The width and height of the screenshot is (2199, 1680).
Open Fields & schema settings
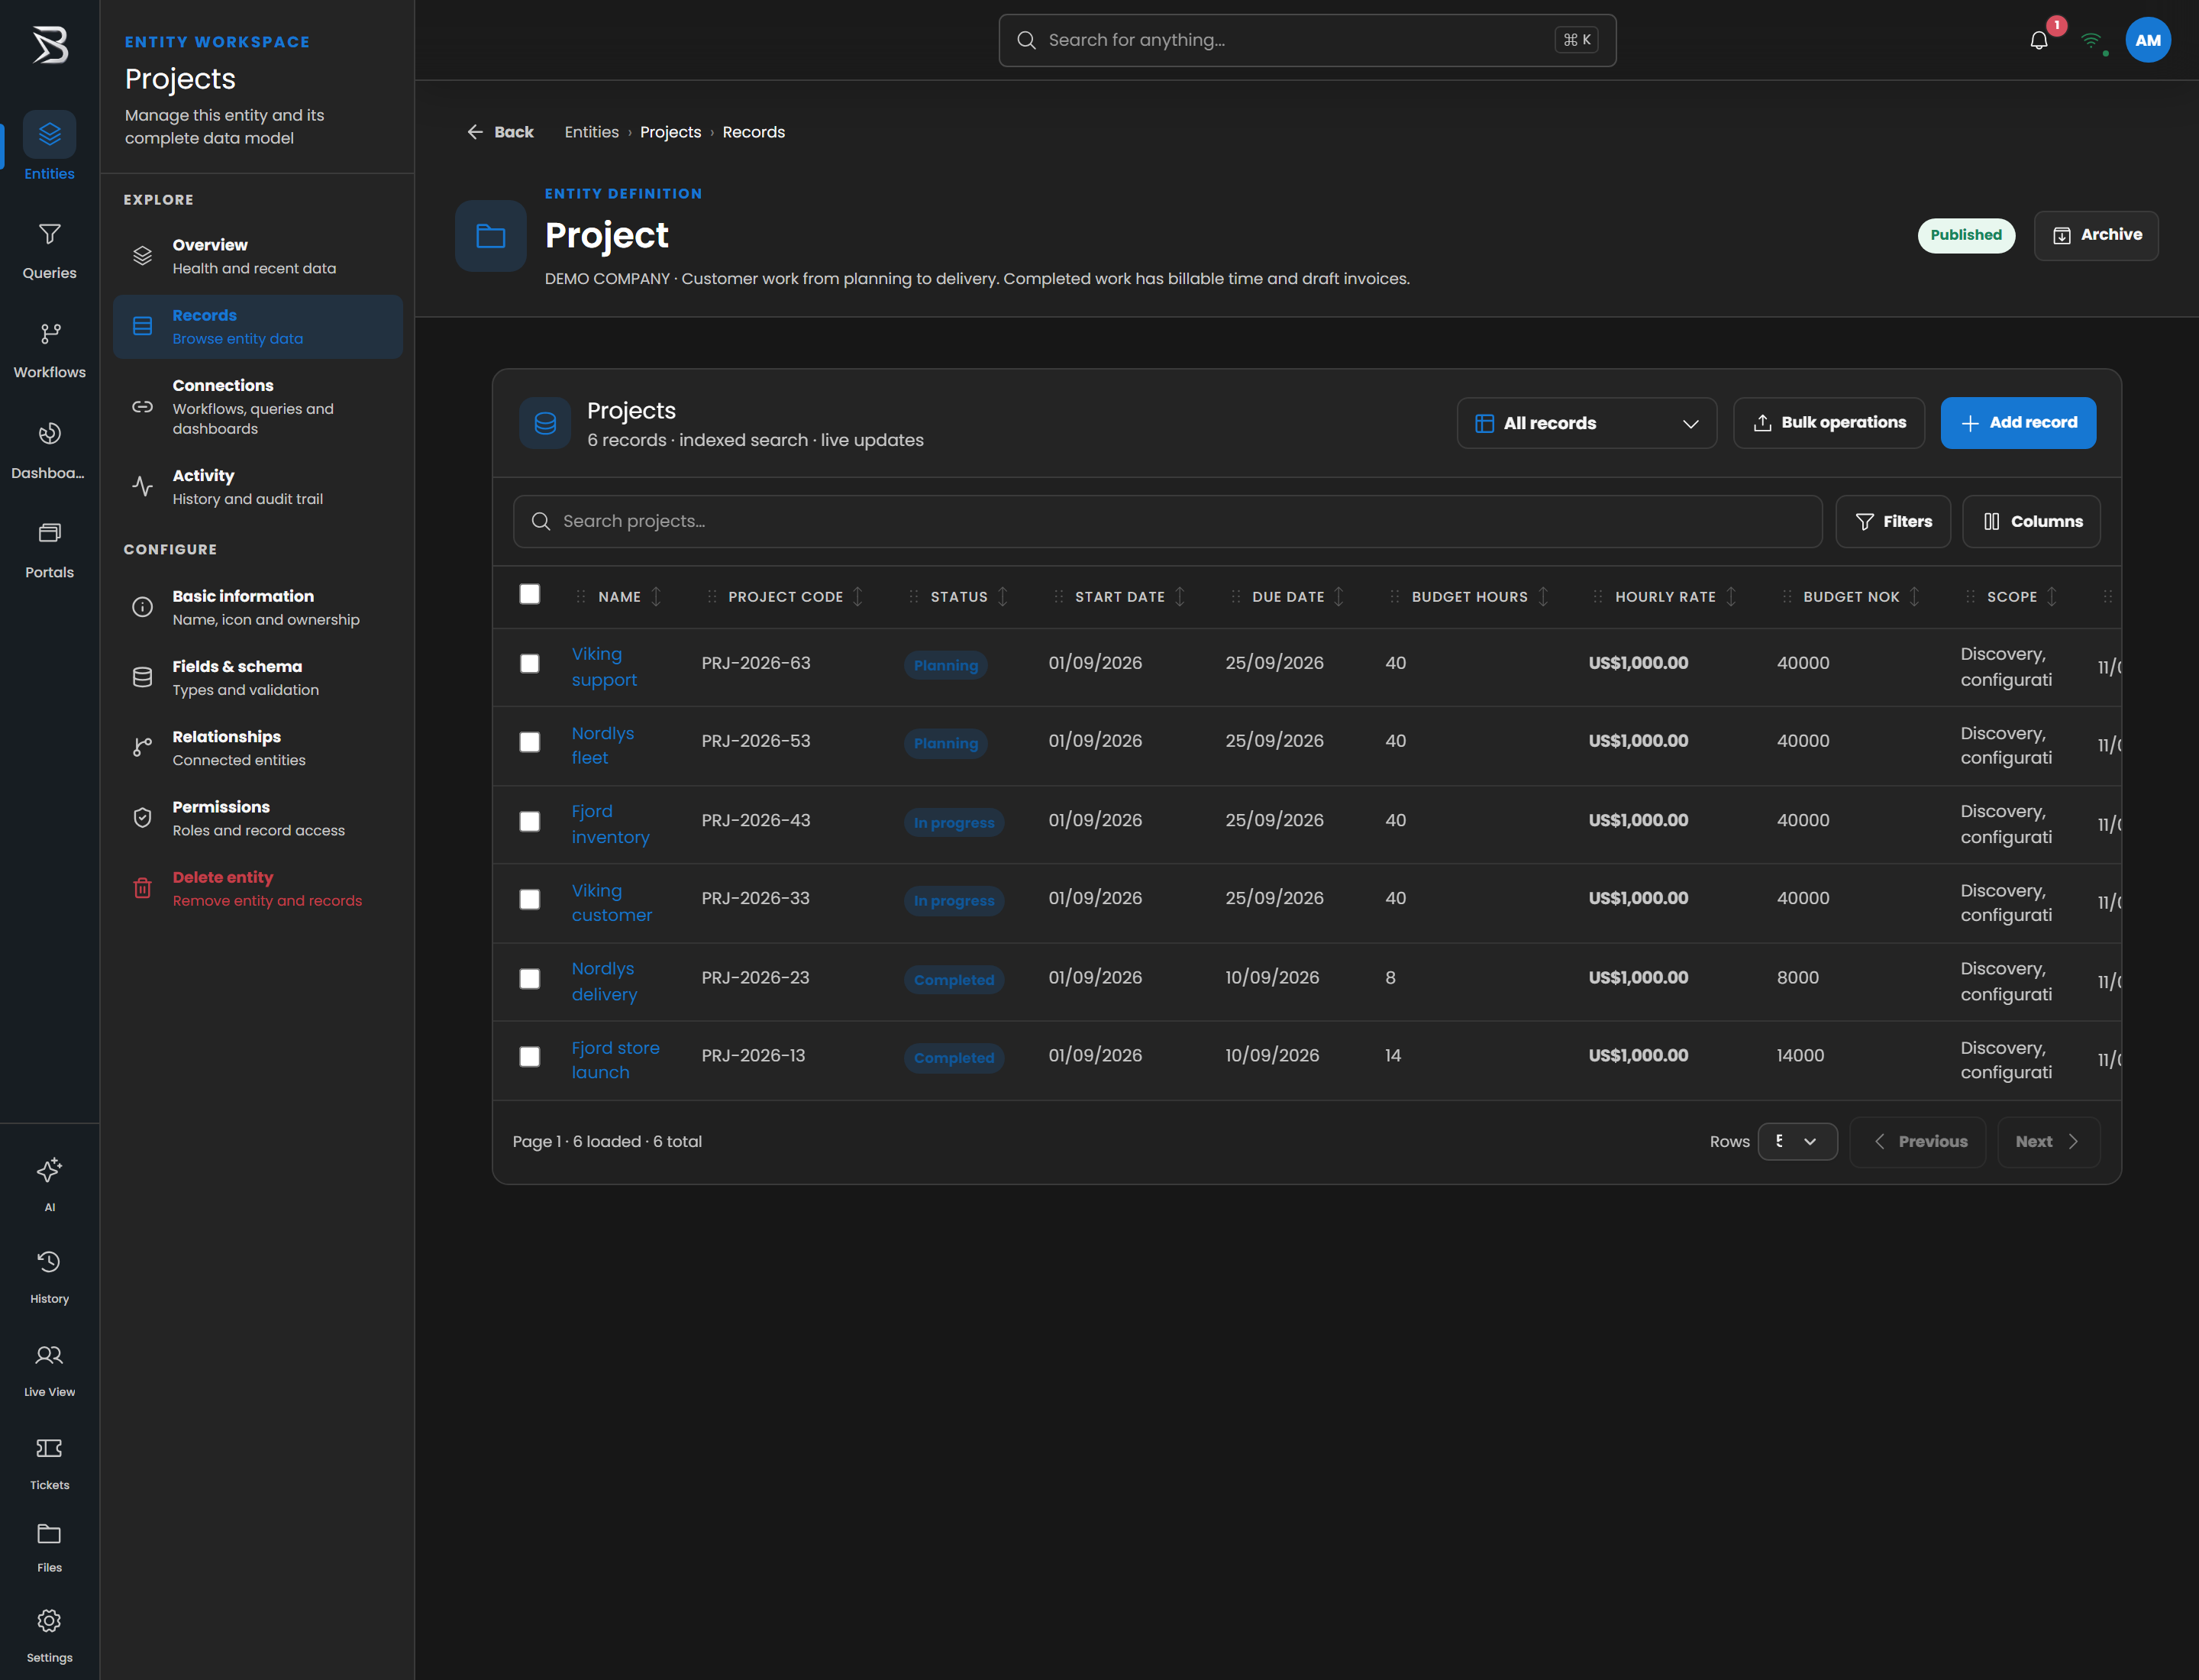point(258,677)
